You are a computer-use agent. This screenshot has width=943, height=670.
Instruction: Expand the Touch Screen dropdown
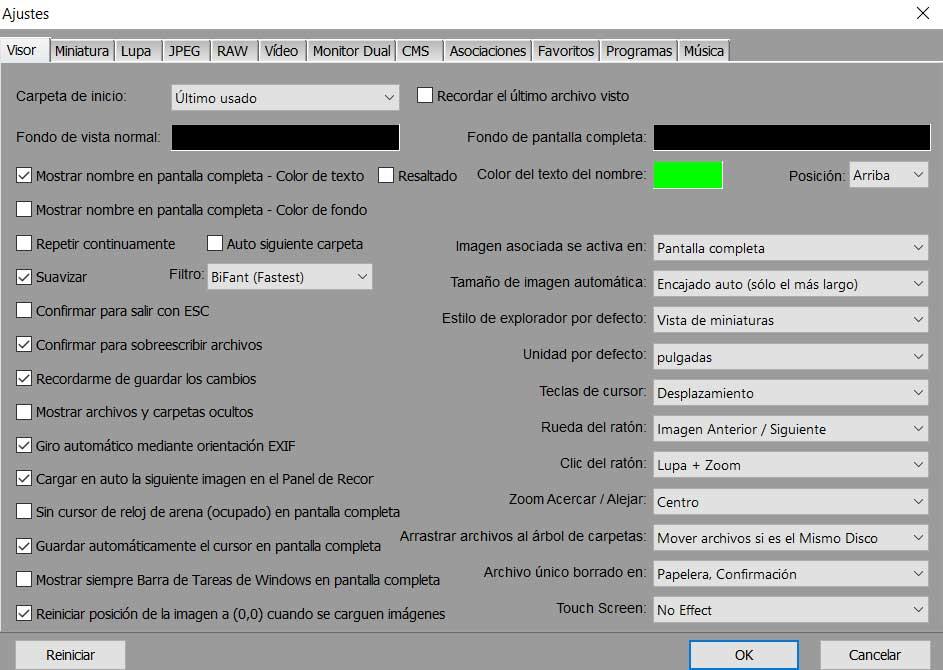pos(790,610)
